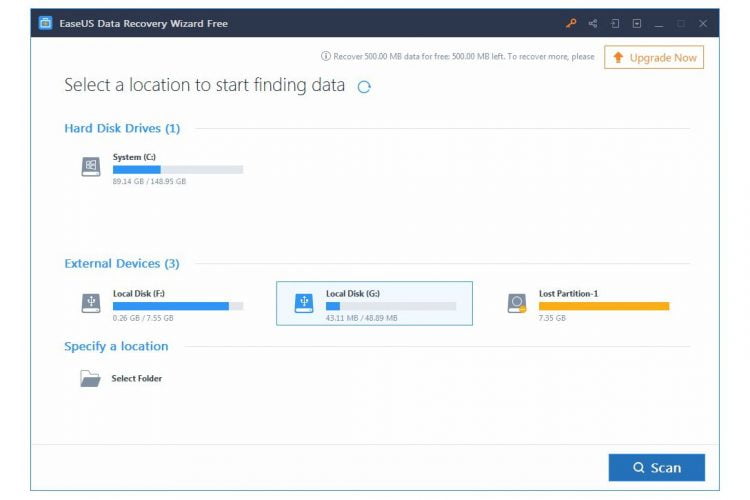
Task: Choose Select Folder label
Action: pos(137,378)
